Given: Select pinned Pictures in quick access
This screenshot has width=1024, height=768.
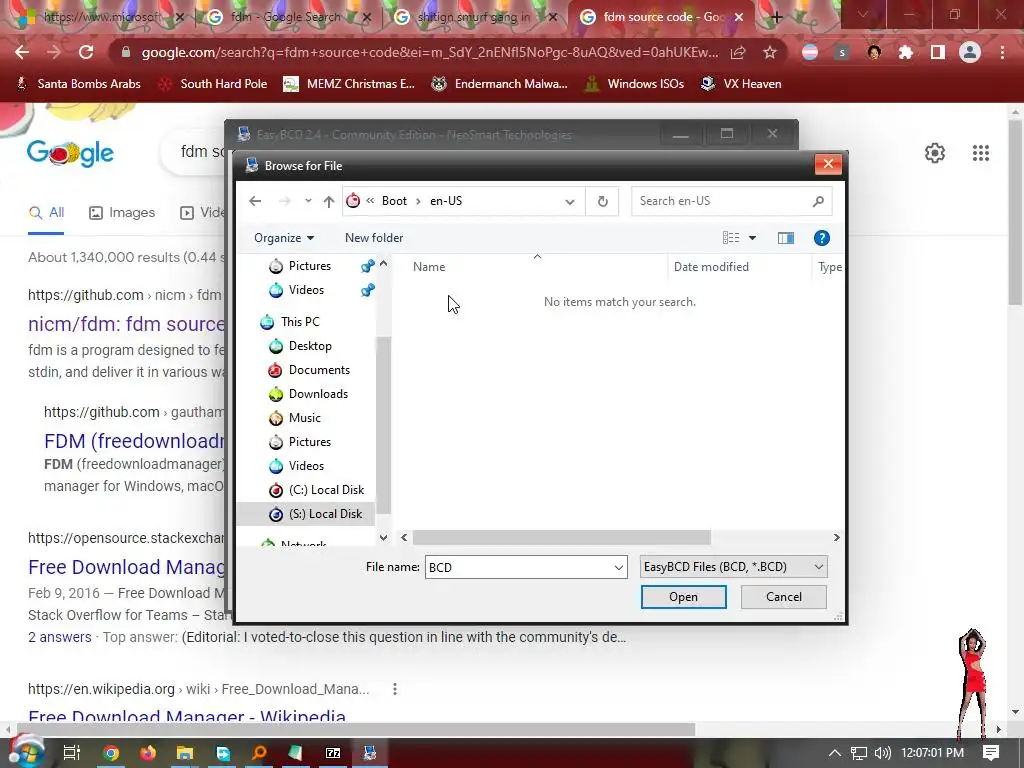Looking at the screenshot, I should click(309, 266).
